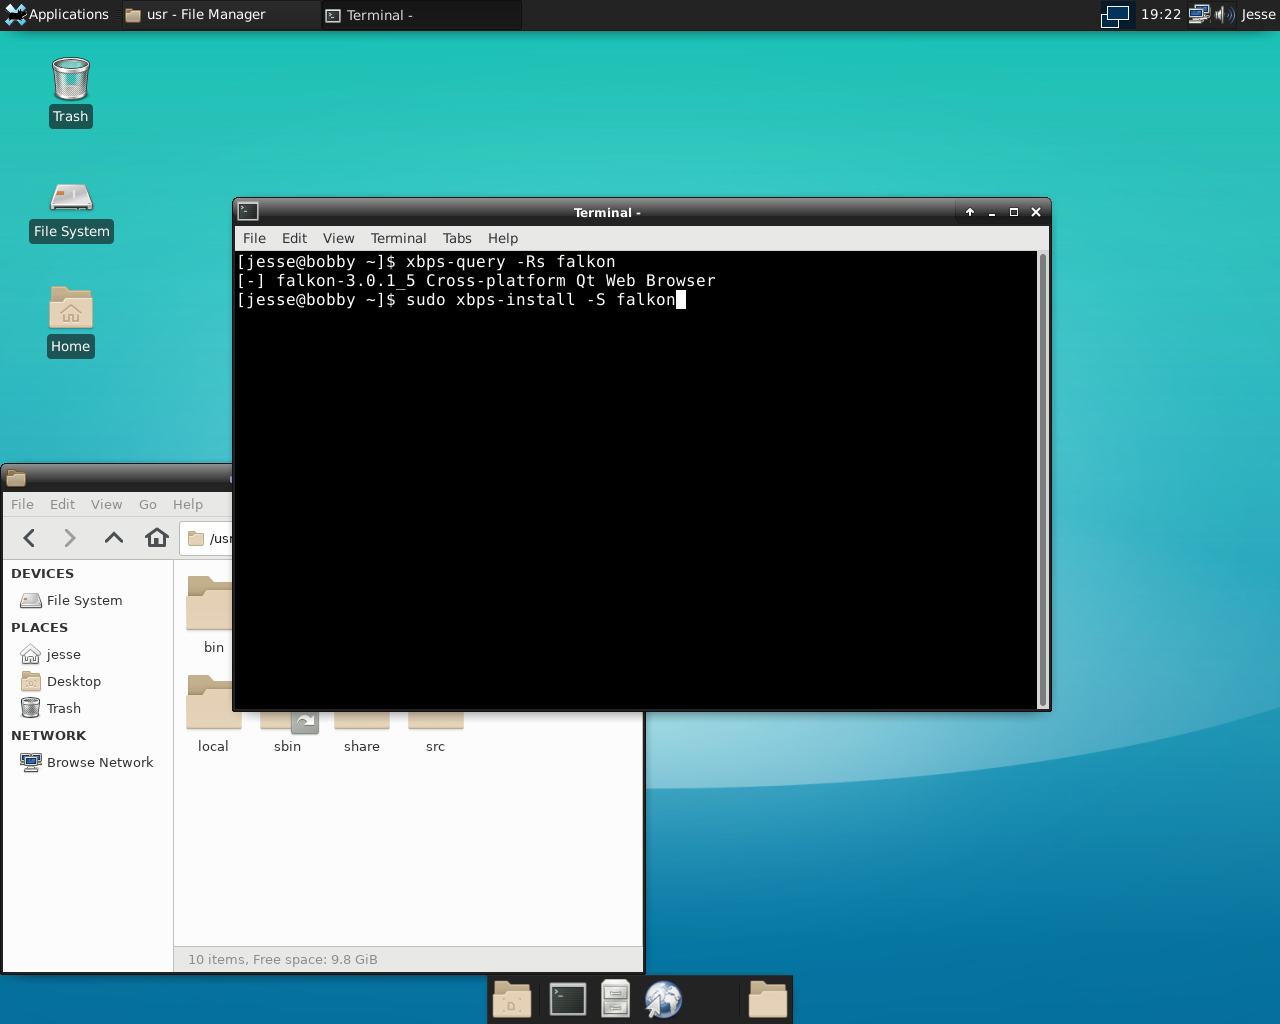The image size is (1280, 1024).
Task: Open the network status icon in top panel
Action: [x=1199, y=14]
